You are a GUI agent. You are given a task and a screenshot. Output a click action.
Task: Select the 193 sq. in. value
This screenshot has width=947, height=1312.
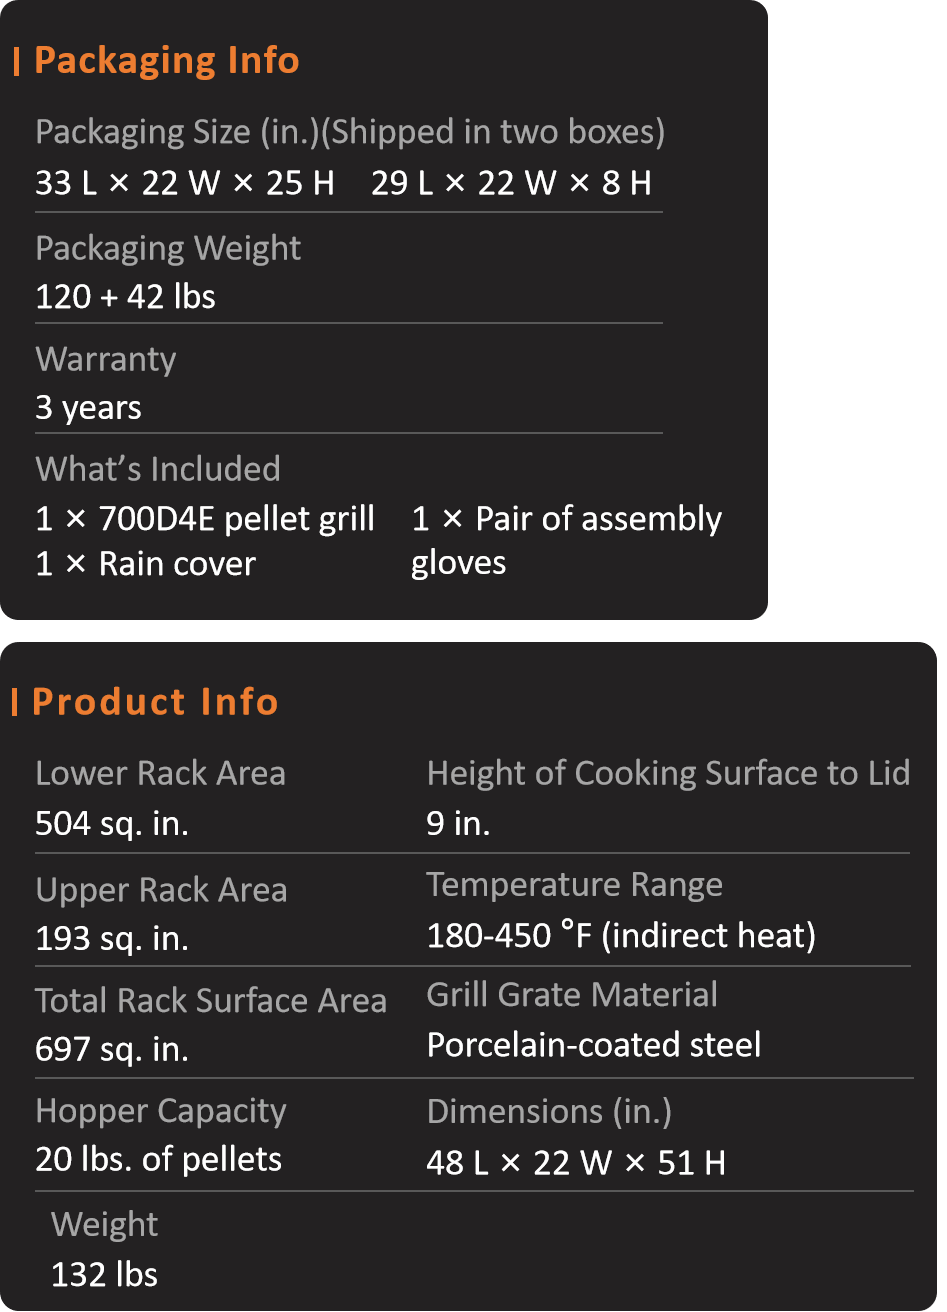pos(112,939)
